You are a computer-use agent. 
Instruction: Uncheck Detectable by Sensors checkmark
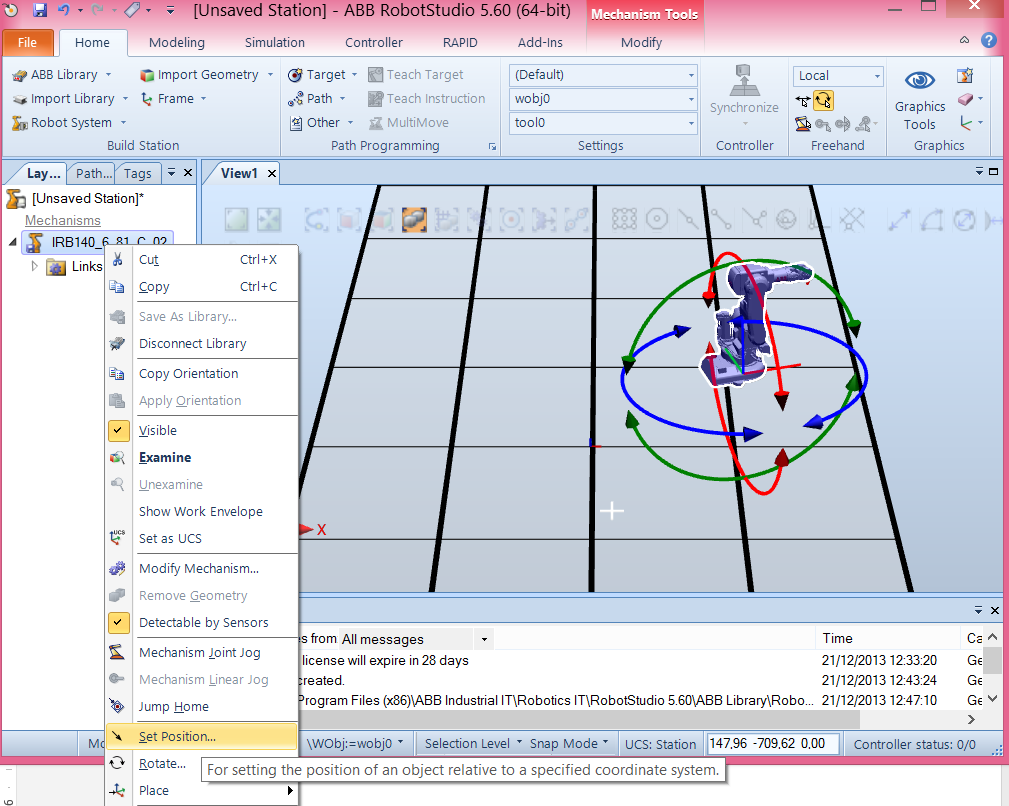click(118, 622)
